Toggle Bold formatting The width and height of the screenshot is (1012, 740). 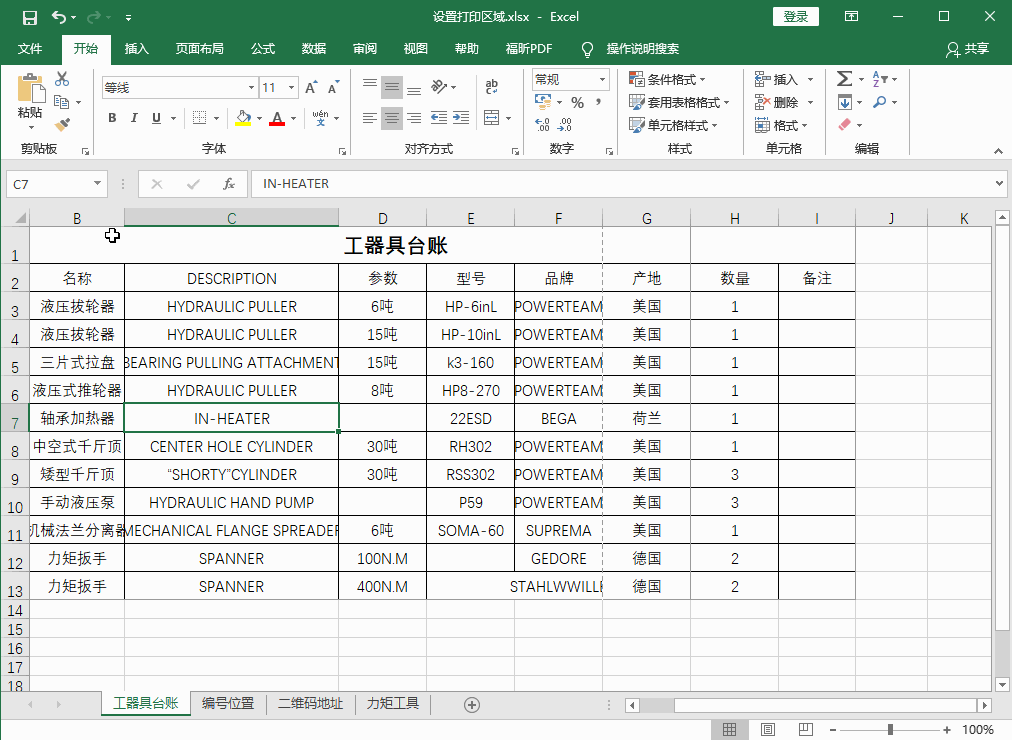(x=112, y=118)
